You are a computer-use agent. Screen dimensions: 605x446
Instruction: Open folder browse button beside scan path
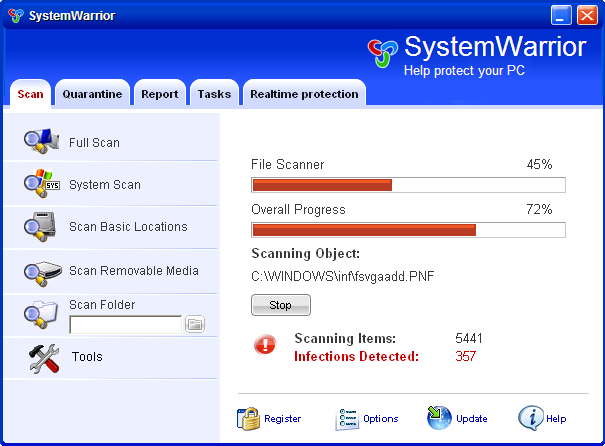pyautogui.click(x=195, y=324)
